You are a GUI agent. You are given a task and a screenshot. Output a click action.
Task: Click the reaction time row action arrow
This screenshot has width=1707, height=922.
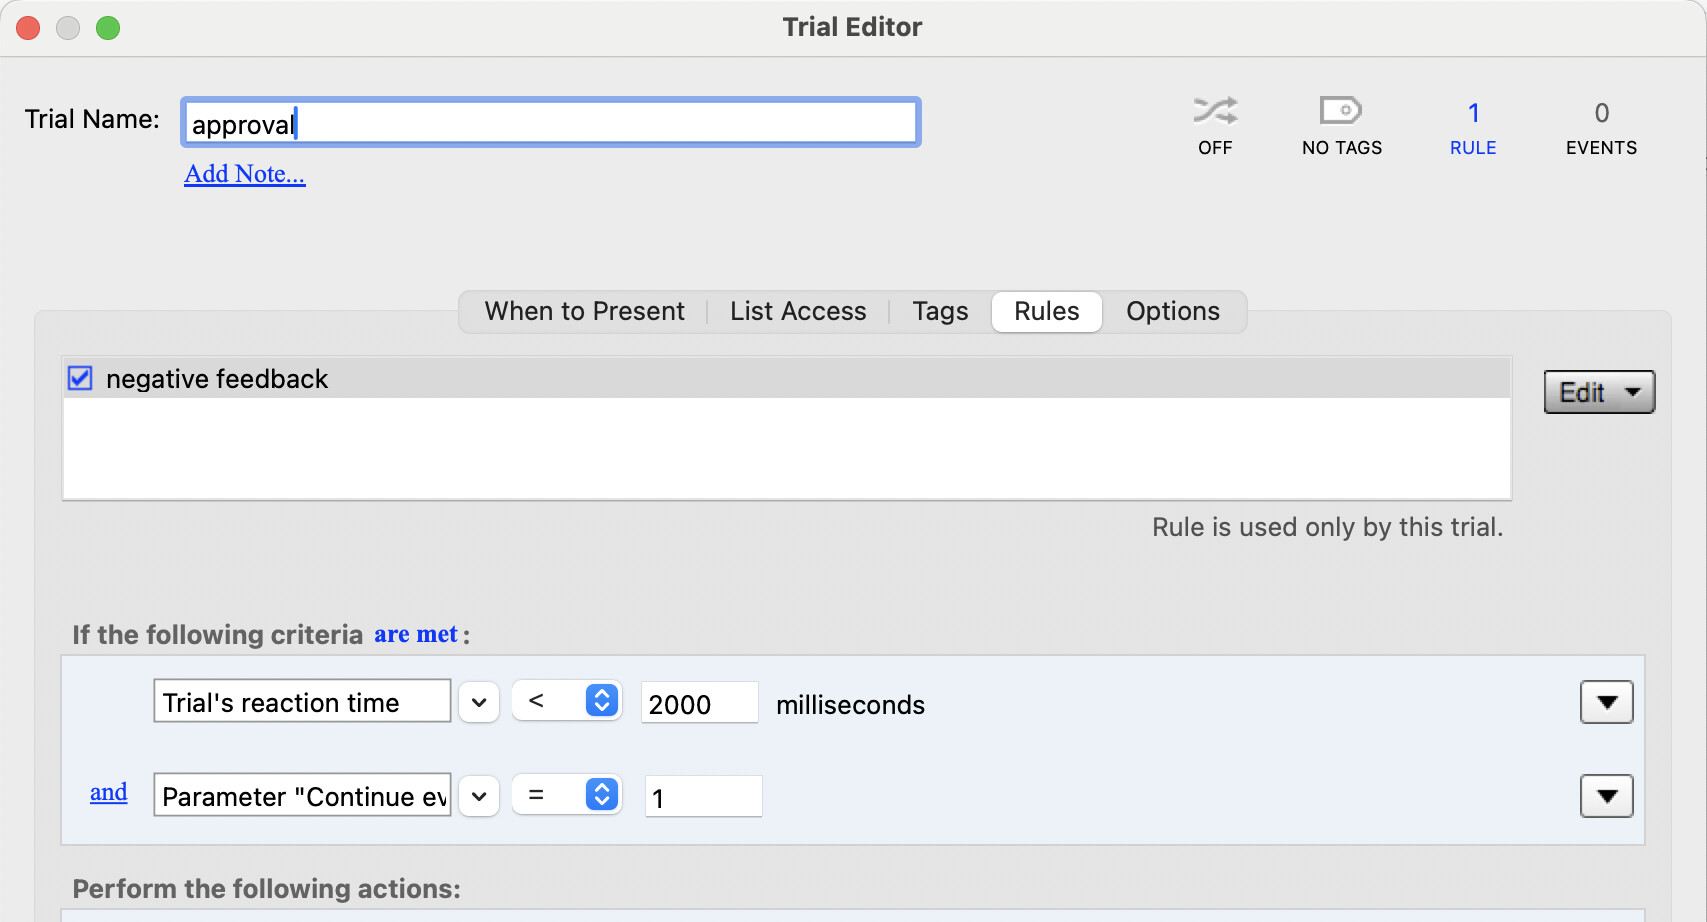(x=1606, y=702)
